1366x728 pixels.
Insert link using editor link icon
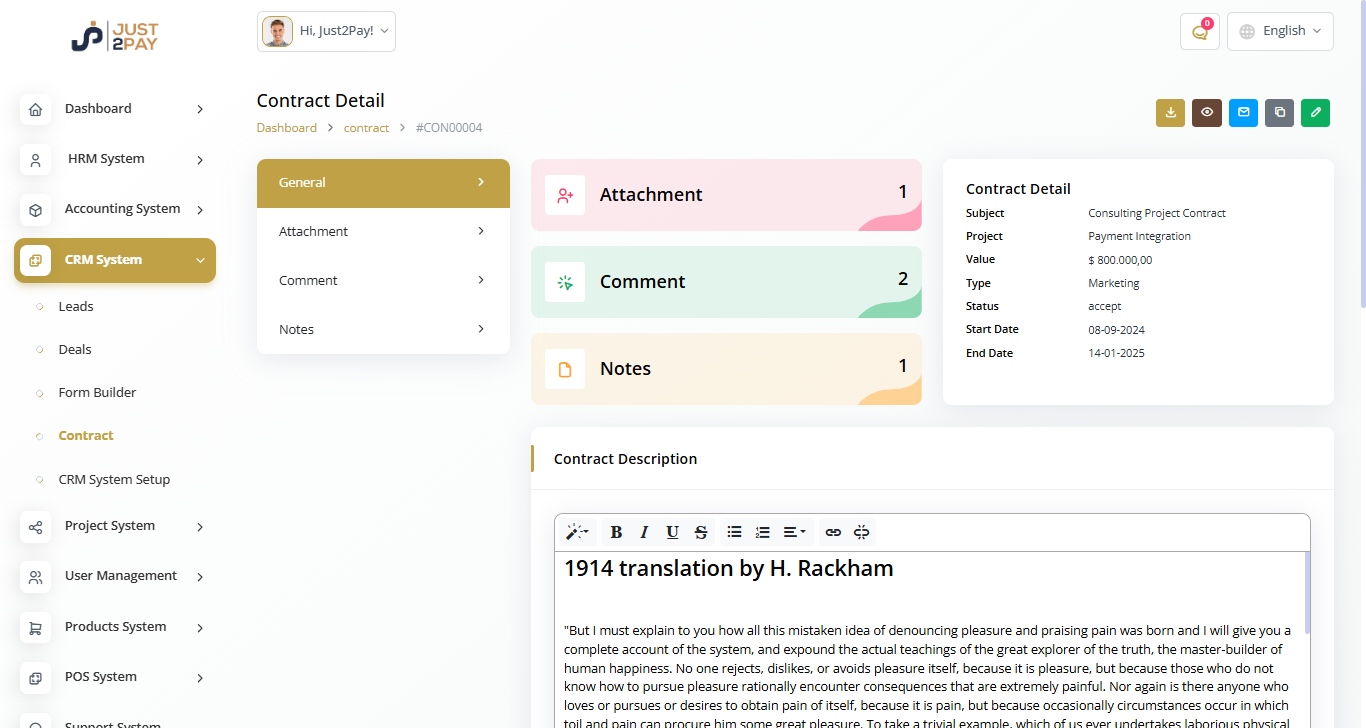(x=833, y=532)
